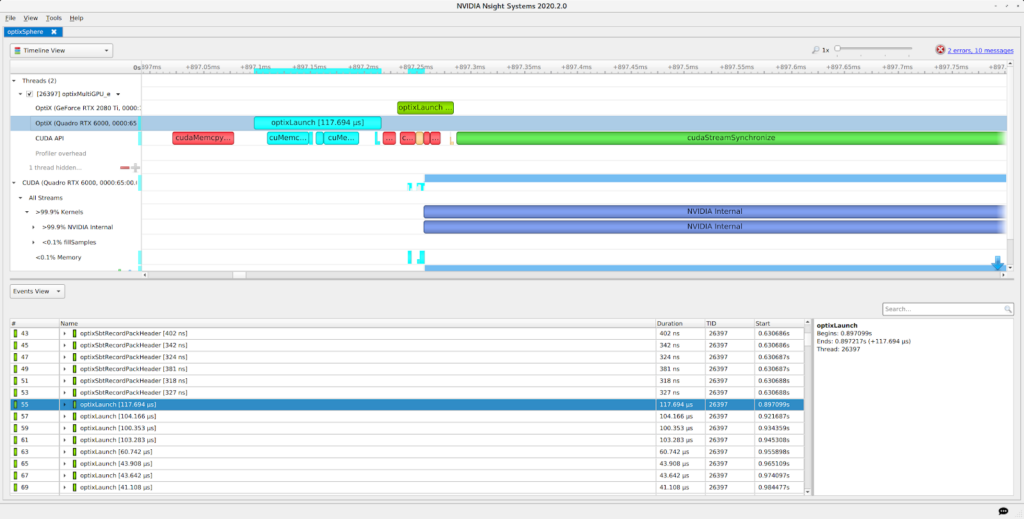Click the zoom magnifier icon next to 1x

816,49
